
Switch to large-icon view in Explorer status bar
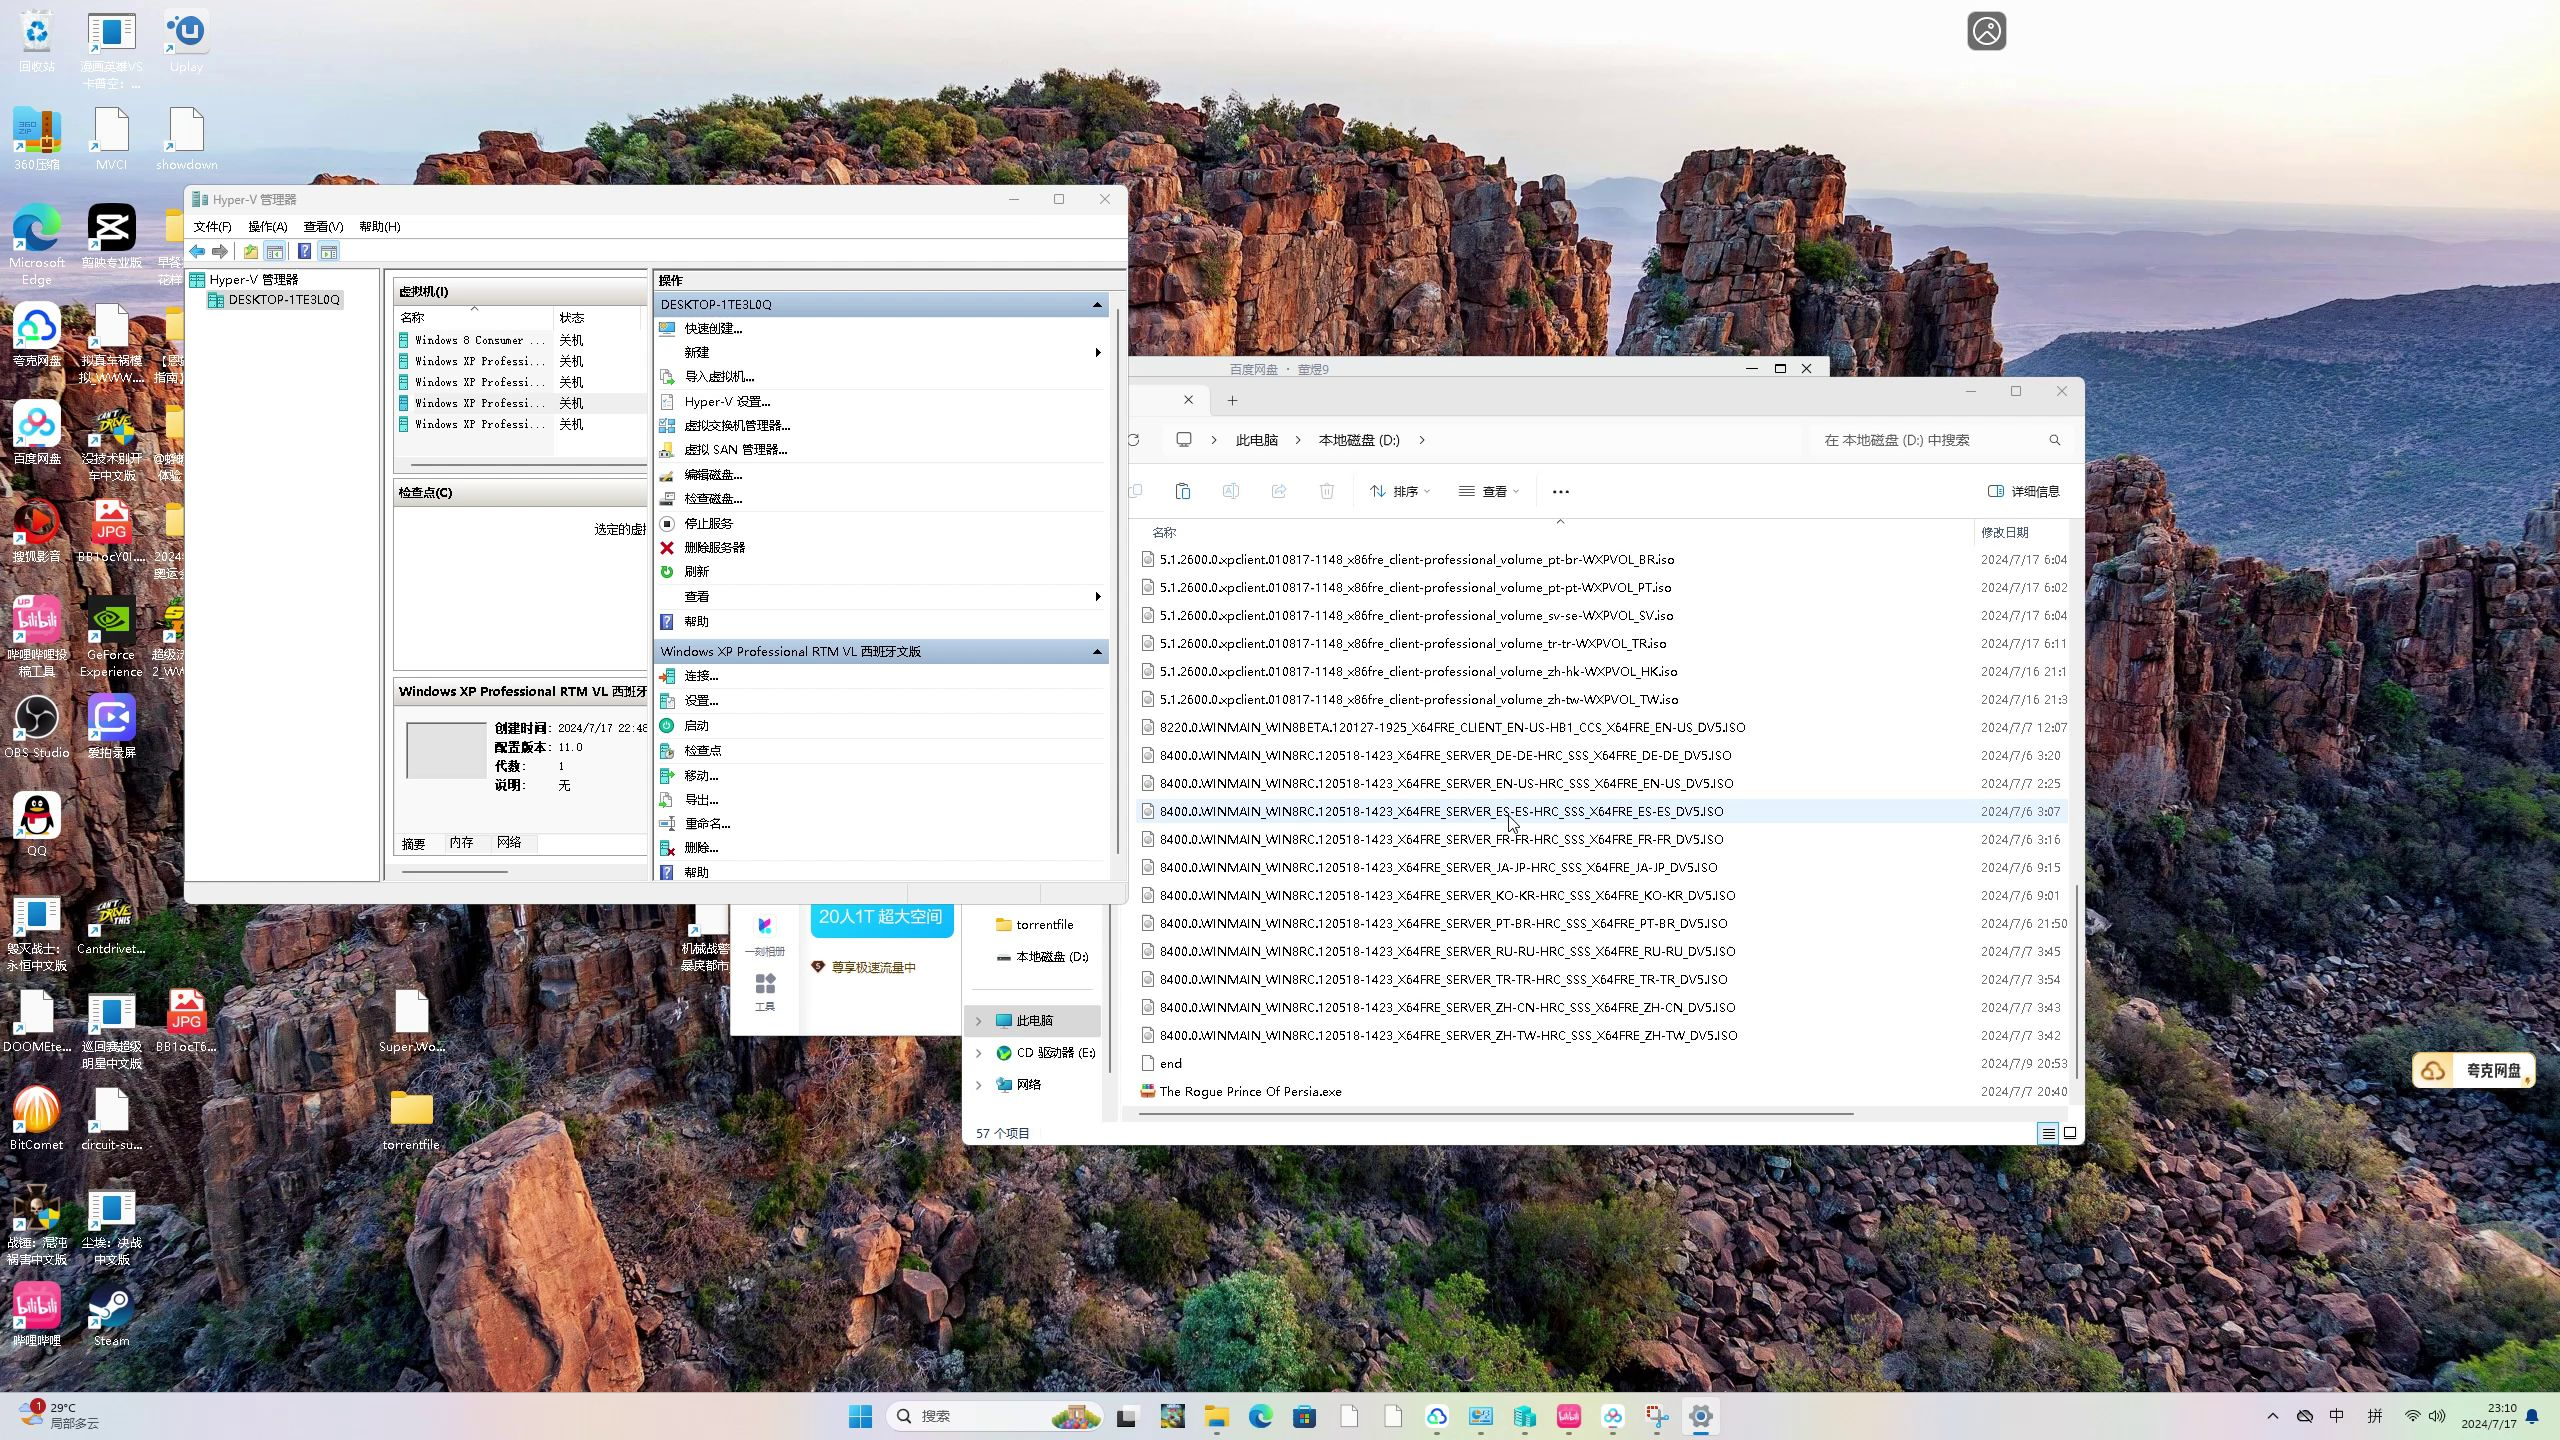[x=2070, y=1133]
